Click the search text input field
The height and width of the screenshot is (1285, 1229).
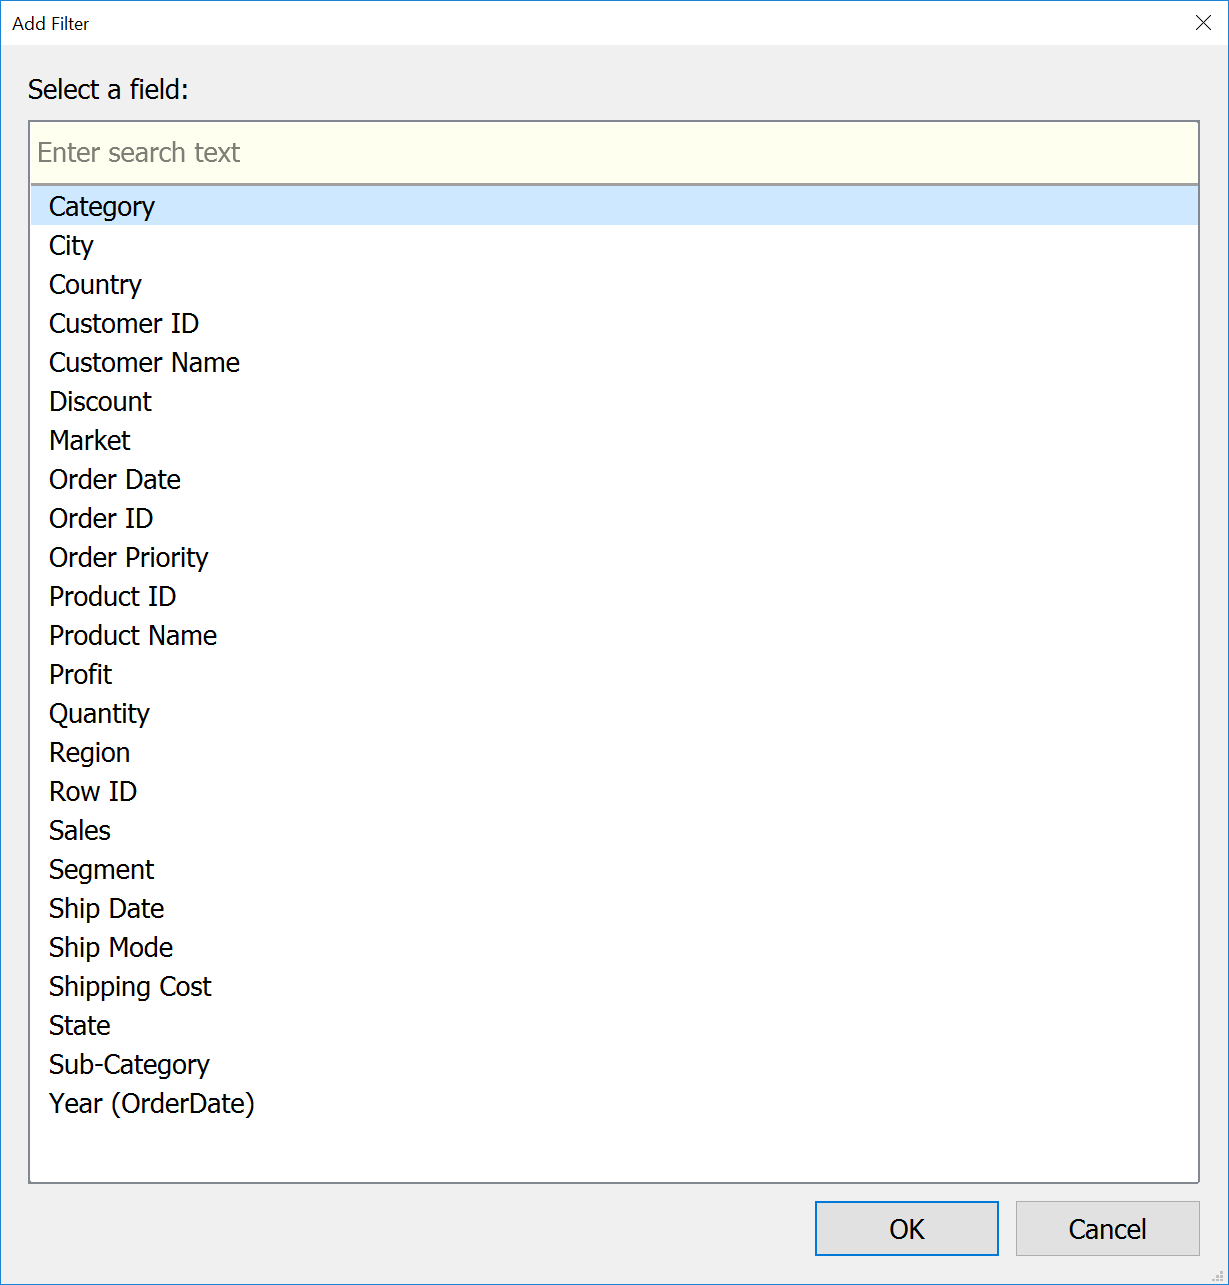coord(614,153)
